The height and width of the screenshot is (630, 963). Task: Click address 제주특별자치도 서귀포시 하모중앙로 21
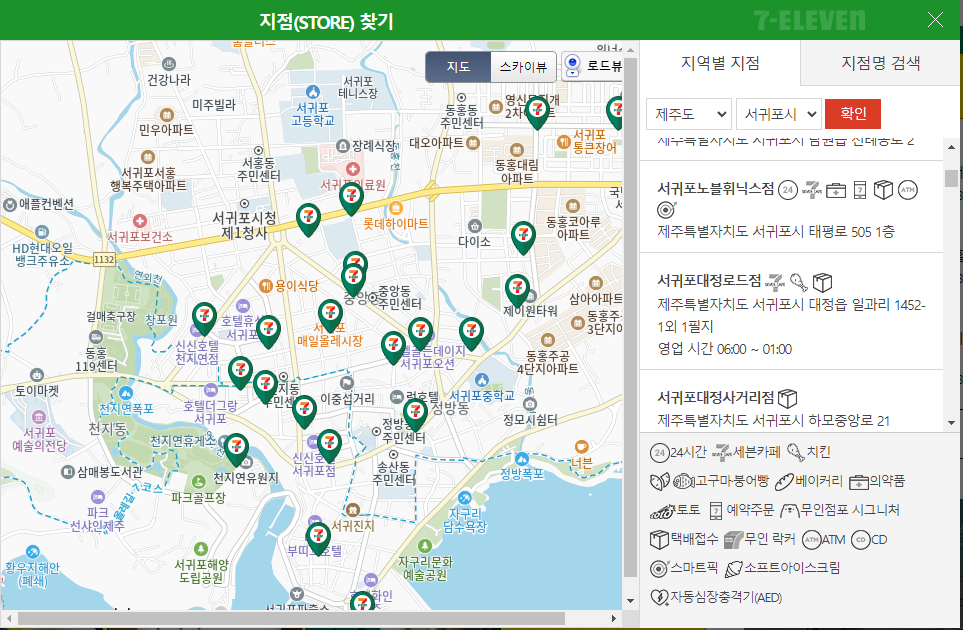pos(773,421)
